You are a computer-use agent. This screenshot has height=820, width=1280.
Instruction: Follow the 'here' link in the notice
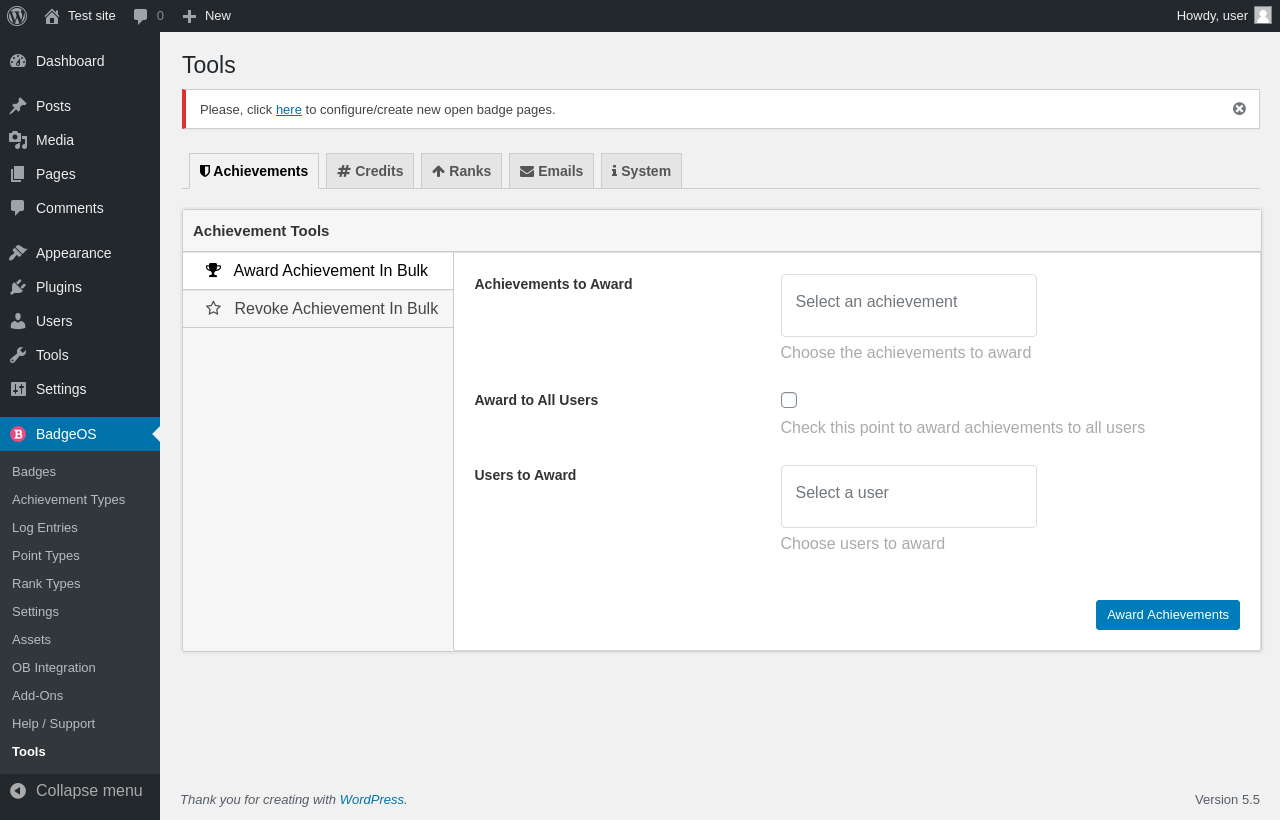click(x=288, y=110)
